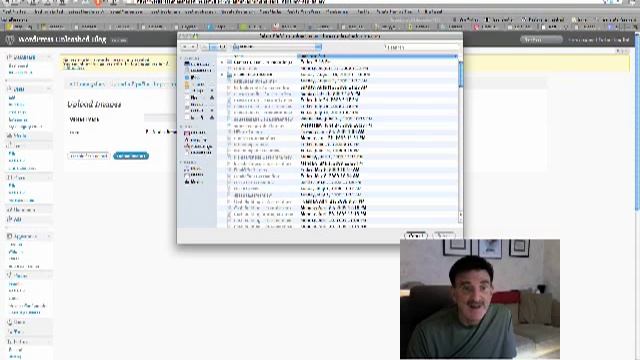Click the white button left of the blue upload button

(89, 156)
